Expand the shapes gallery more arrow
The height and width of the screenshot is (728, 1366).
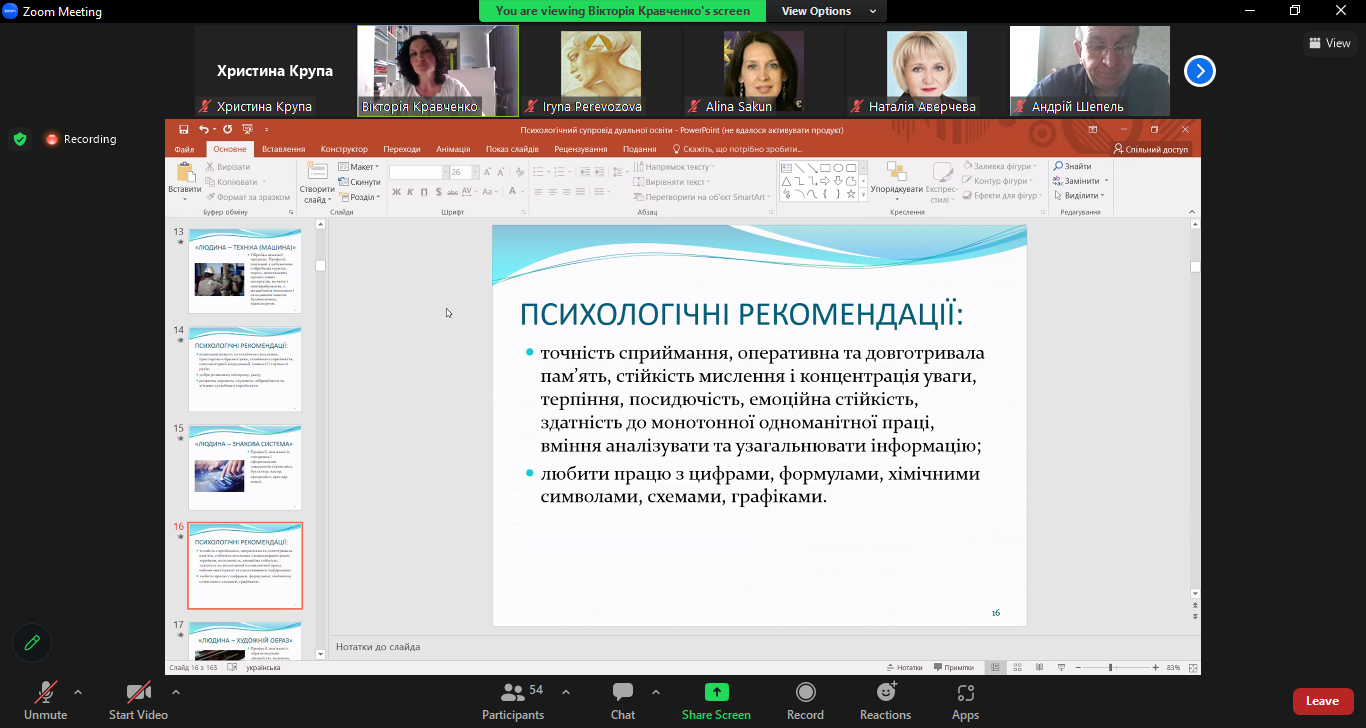[863, 196]
